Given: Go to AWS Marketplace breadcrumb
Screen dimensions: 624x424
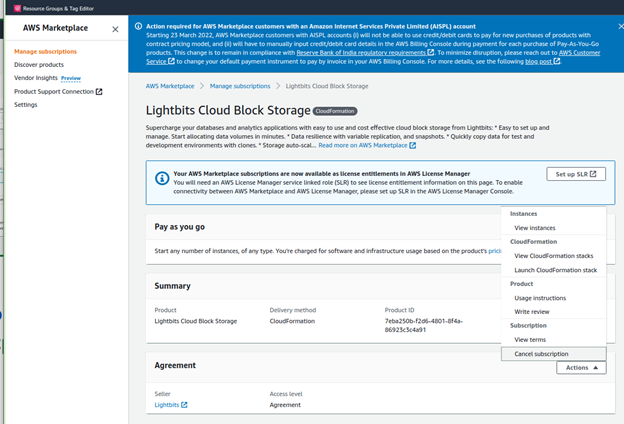Looking at the screenshot, I should coord(170,86).
